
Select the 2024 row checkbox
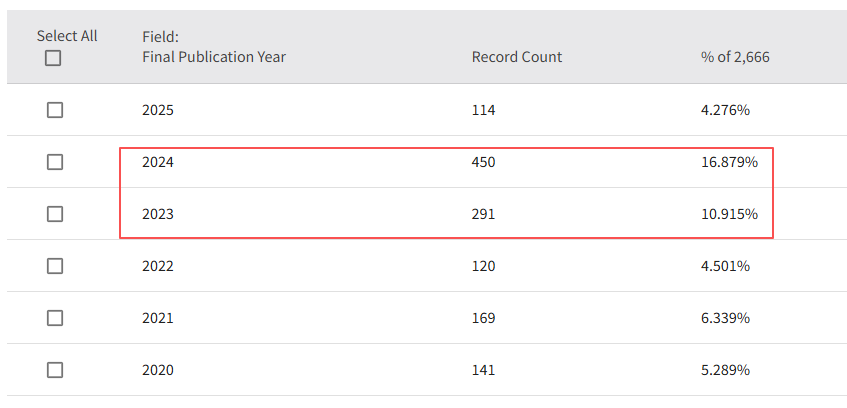[x=55, y=162]
